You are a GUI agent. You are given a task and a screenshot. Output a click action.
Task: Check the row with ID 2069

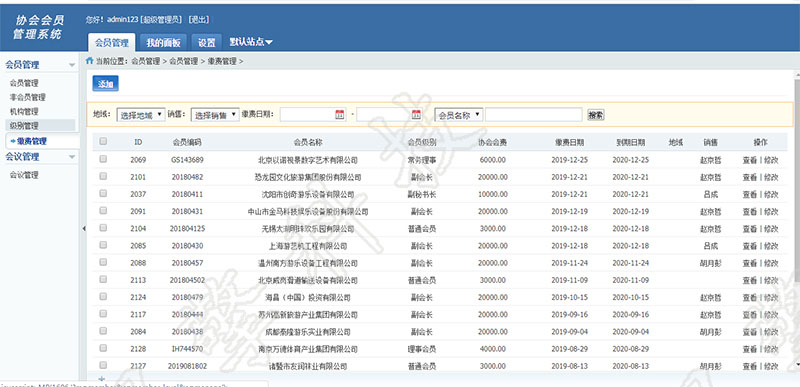point(103,159)
